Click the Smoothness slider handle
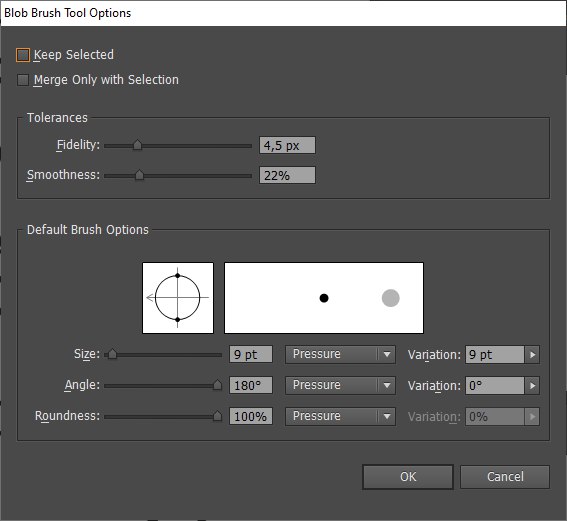 pyautogui.click(x=139, y=175)
